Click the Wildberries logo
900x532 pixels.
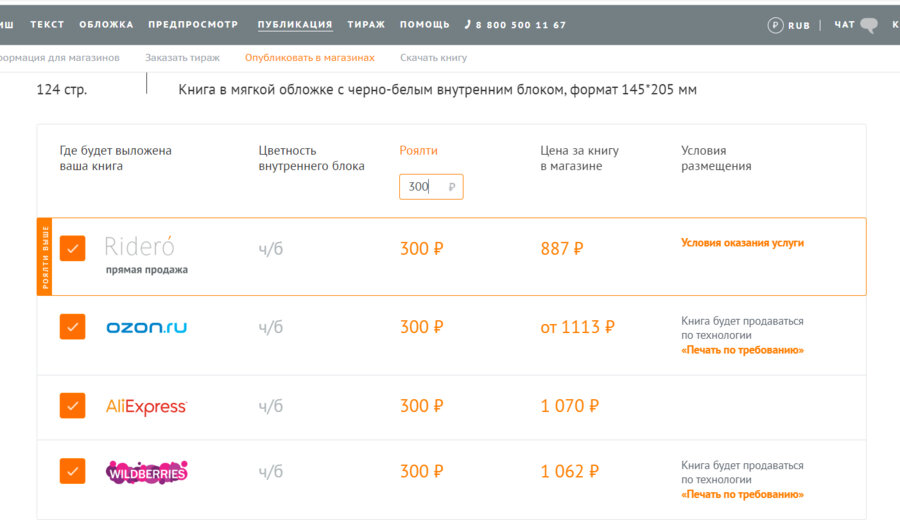147,472
